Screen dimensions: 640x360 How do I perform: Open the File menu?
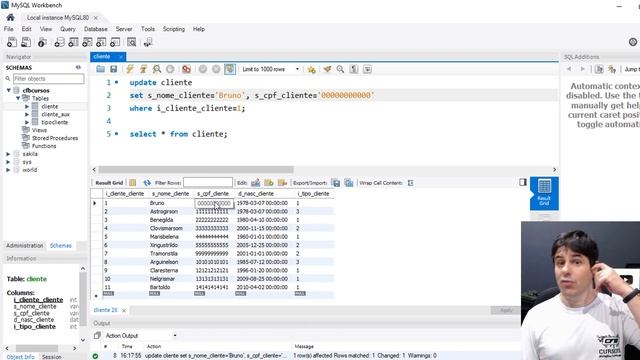[x=9, y=29]
